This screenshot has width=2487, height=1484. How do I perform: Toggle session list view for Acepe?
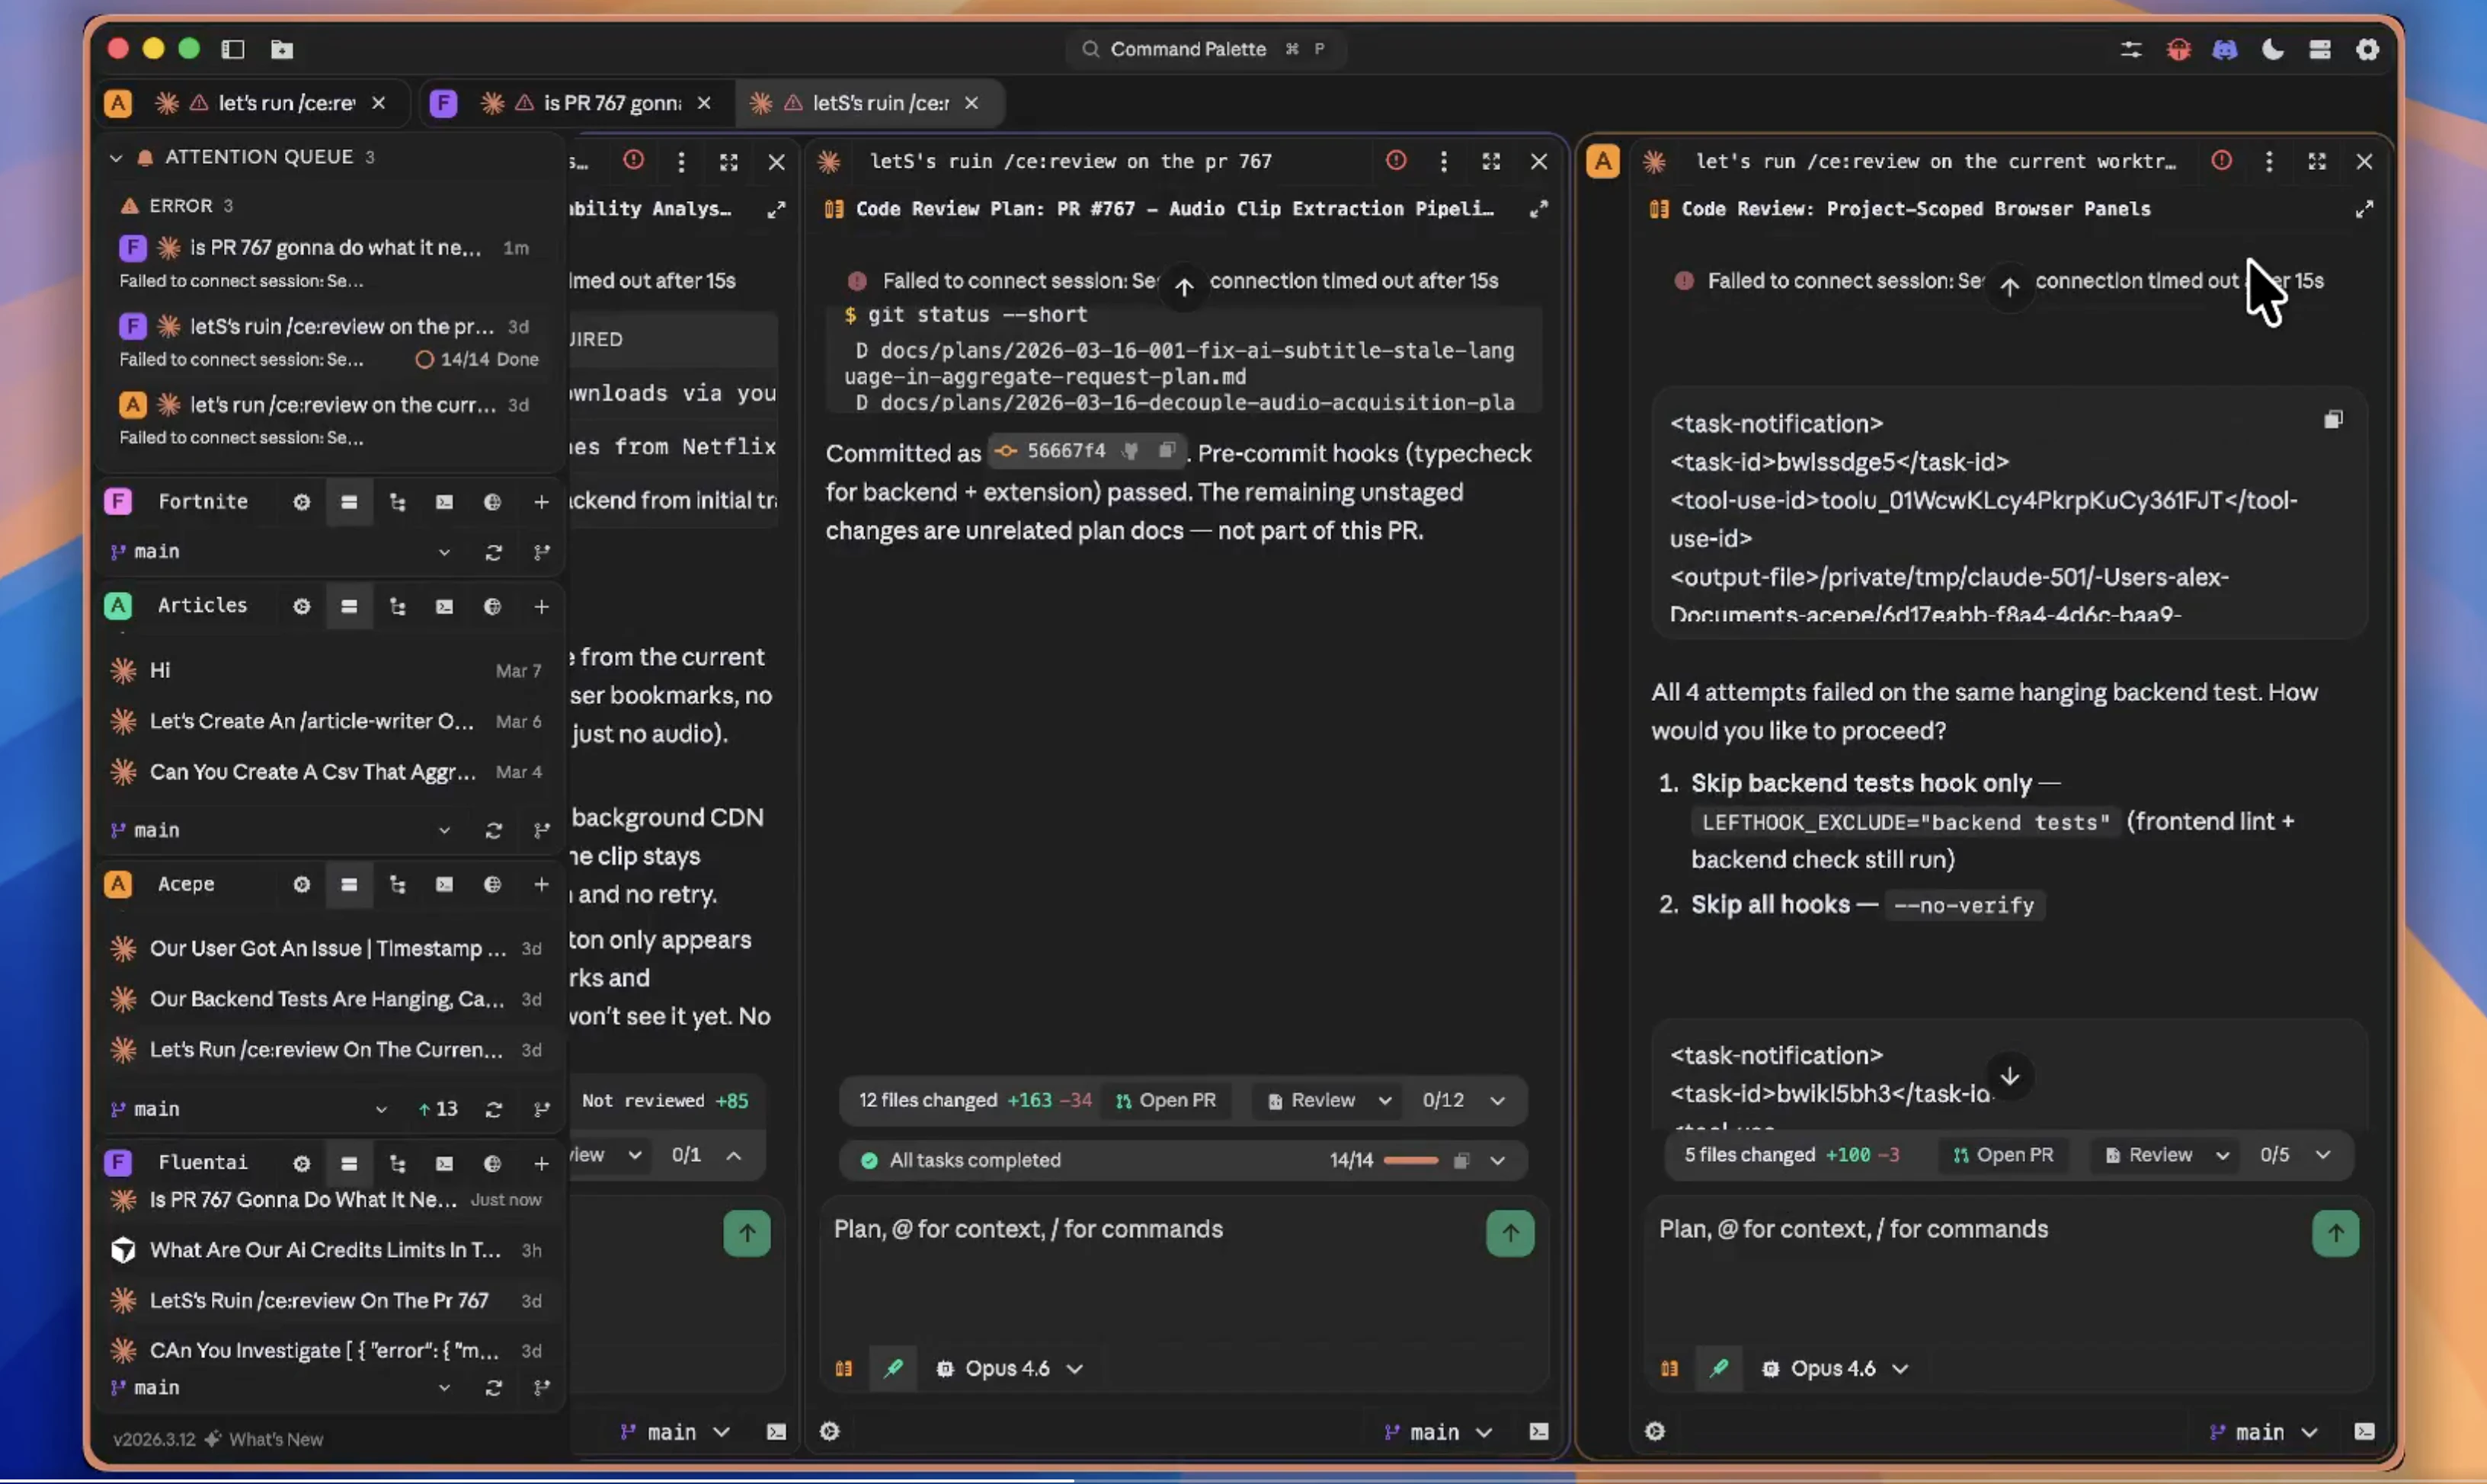tap(349, 885)
